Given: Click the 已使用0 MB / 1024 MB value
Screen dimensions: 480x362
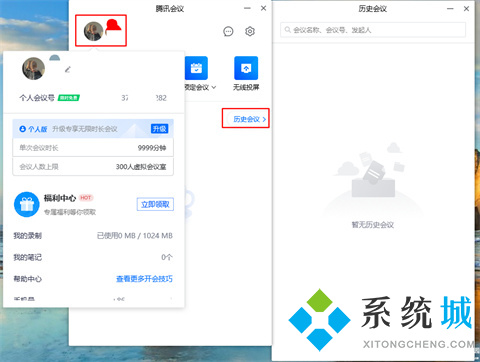Looking at the screenshot, I should click(x=135, y=236).
